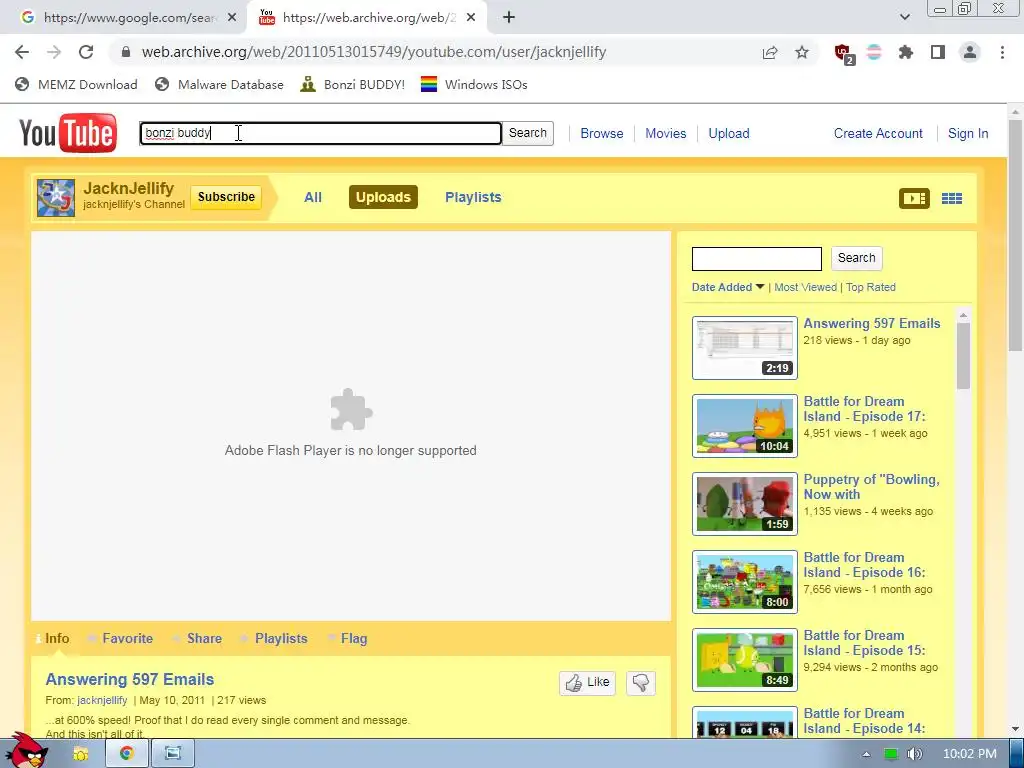Open the Answering 597 Emails thumbnail
Image resolution: width=1024 pixels, height=768 pixels.
[744, 348]
